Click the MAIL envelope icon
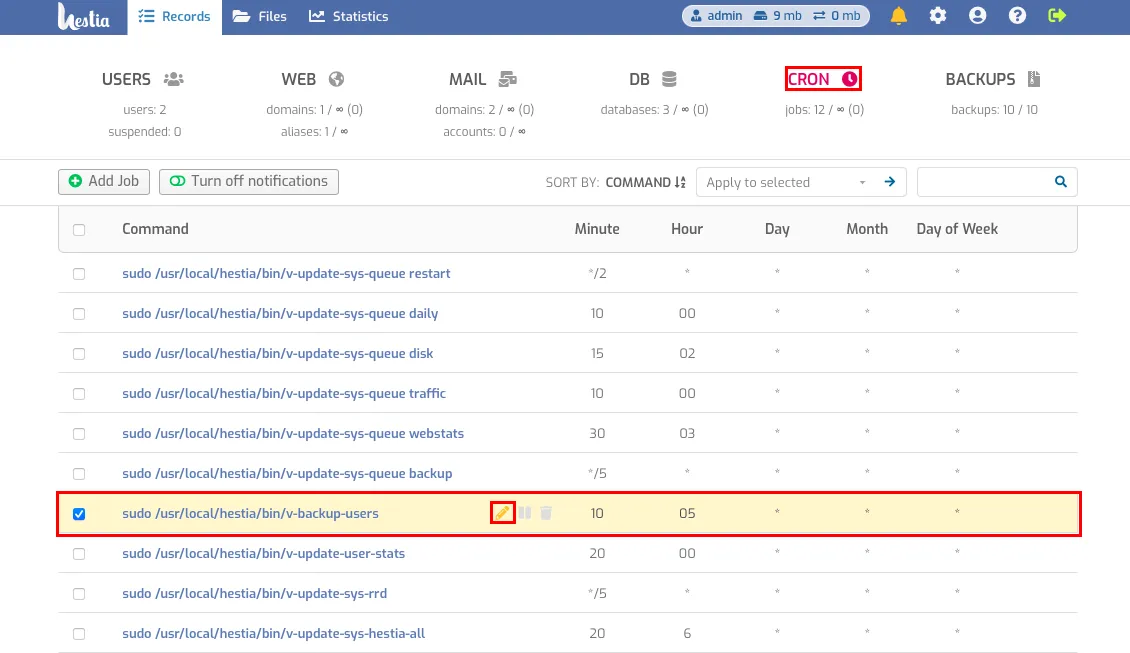Viewport: 1130px width, 653px height. pyautogui.click(x=508, y=79)
